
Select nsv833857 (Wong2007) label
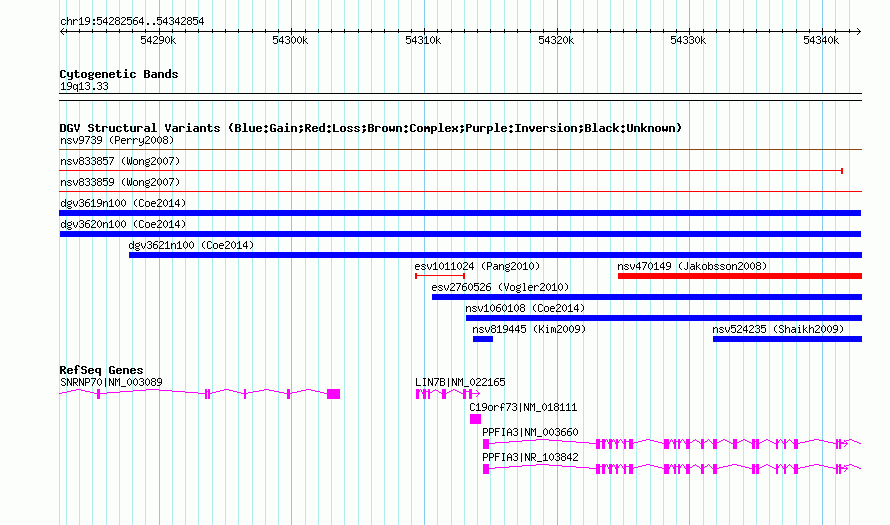120,161
